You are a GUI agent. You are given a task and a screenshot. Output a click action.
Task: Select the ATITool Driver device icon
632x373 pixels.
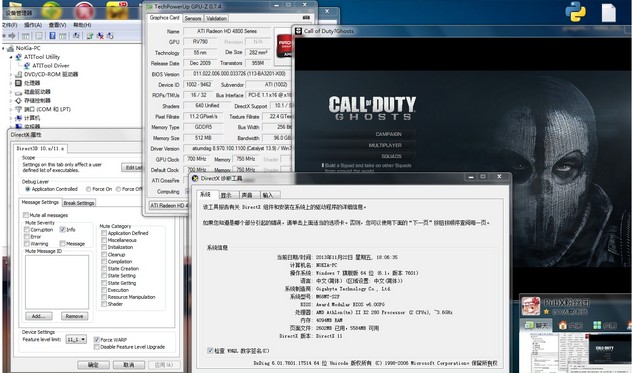pyautogui.click(x=27, y=65)
